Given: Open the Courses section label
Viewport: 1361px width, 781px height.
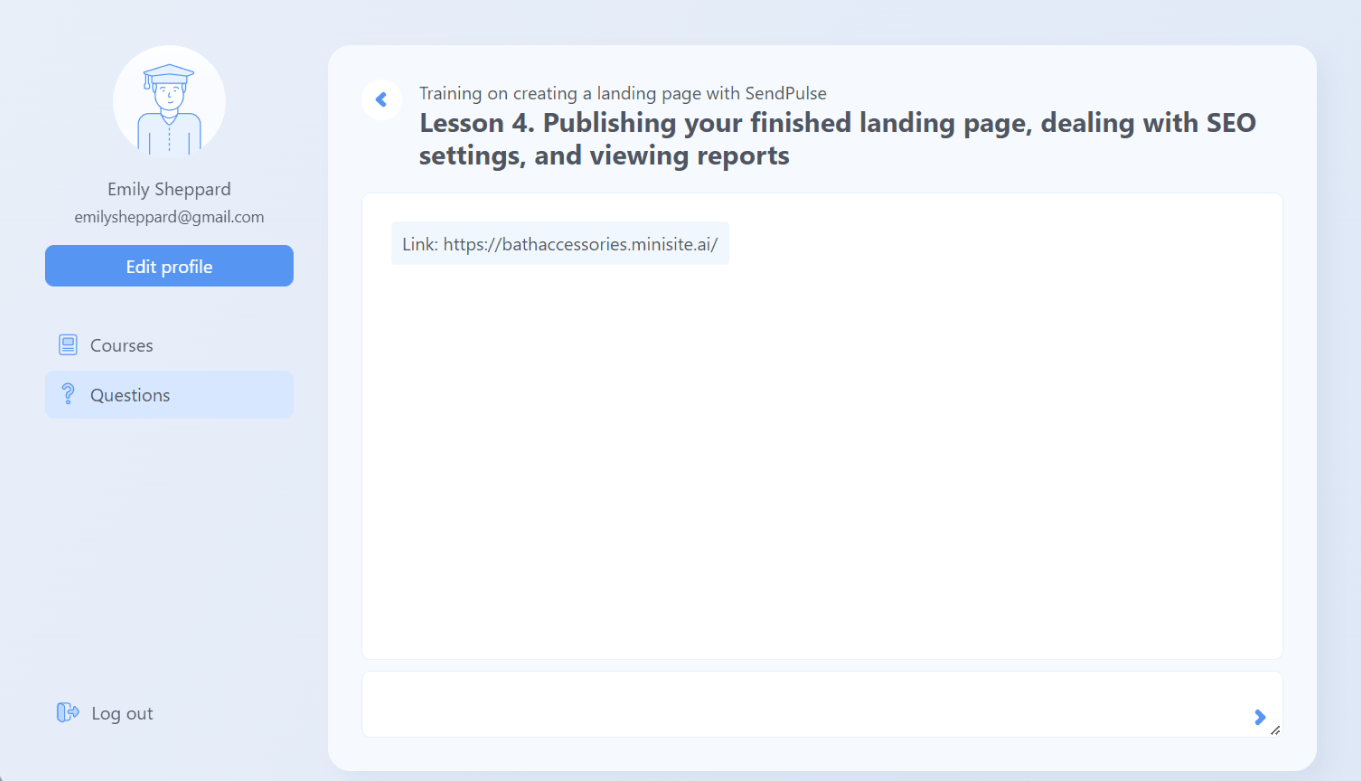Looking at the screenshot, I should tap(121, 345).
